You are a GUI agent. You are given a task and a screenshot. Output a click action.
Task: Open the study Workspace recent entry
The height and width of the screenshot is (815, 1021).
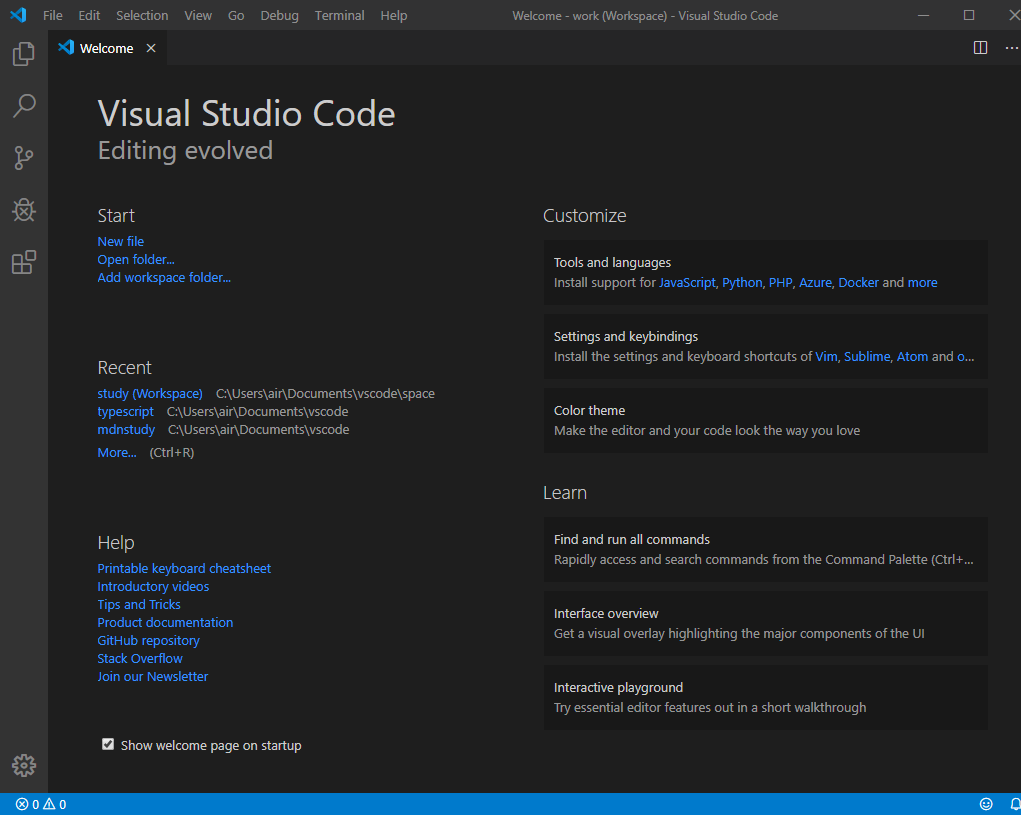click(x=149, y=393)
